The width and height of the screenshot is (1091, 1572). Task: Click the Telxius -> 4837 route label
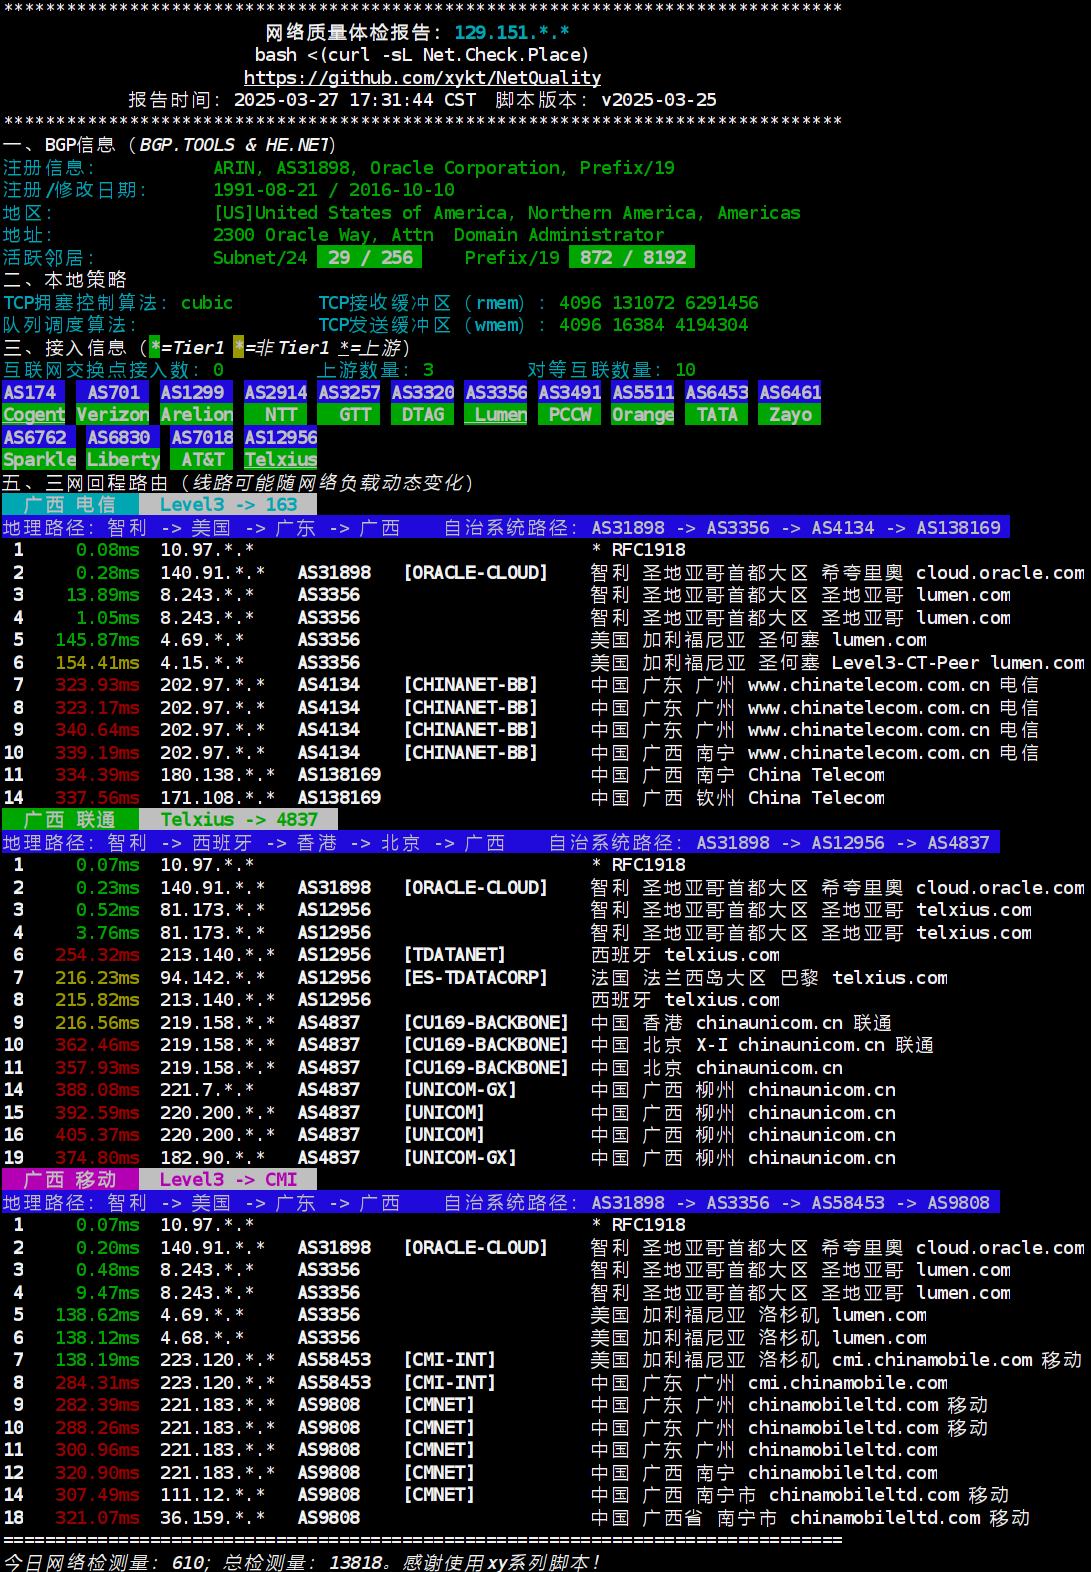tap(238, 820)
